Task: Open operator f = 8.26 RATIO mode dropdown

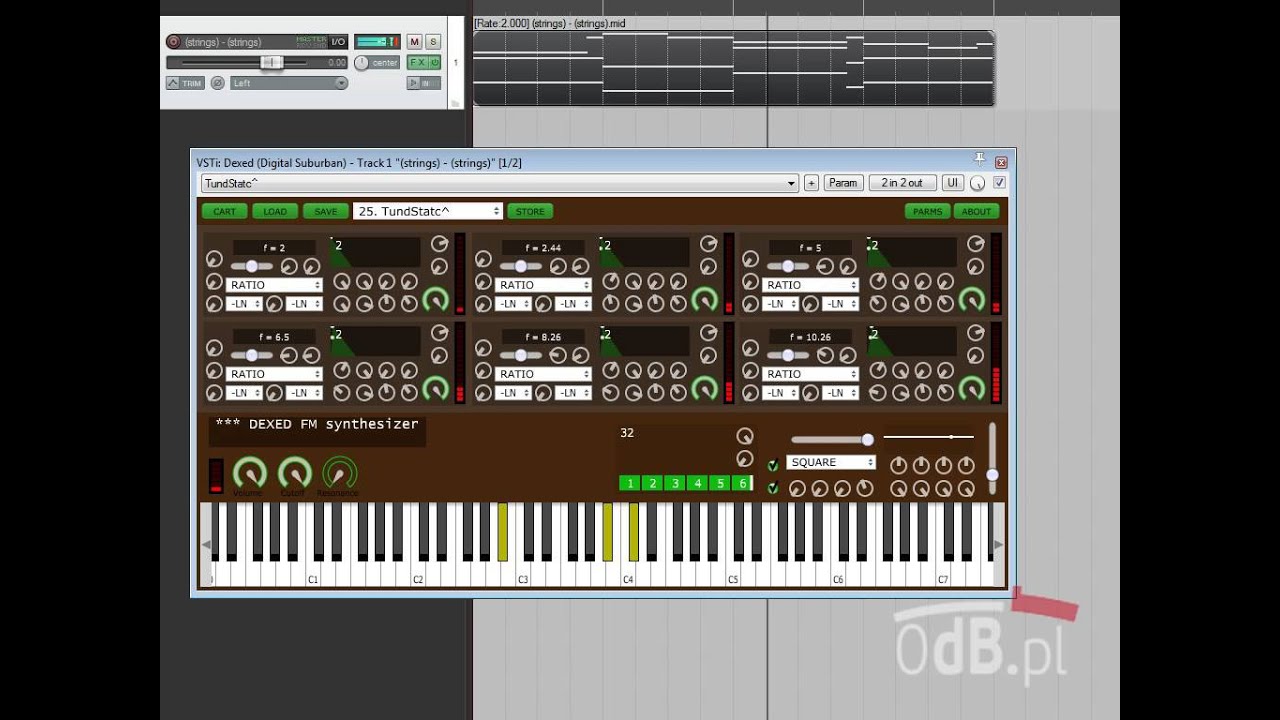Action: coord(543,374)
